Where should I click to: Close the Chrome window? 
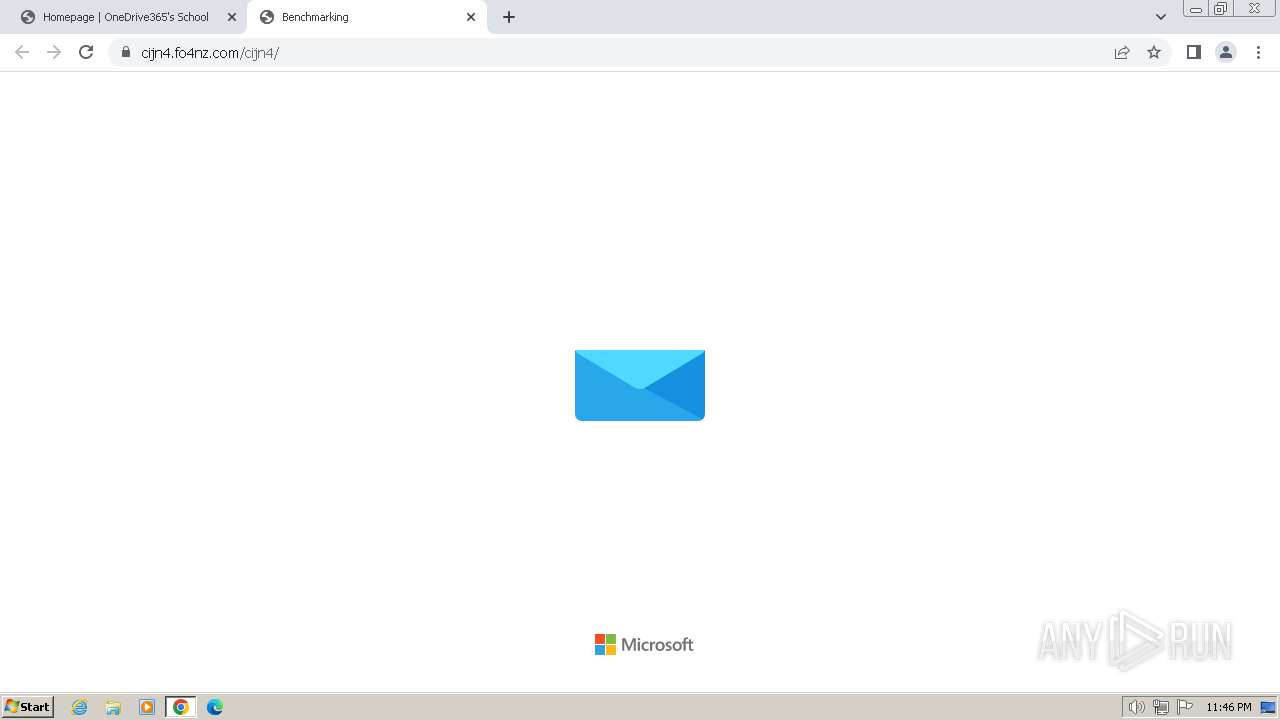coord(1254,9)
